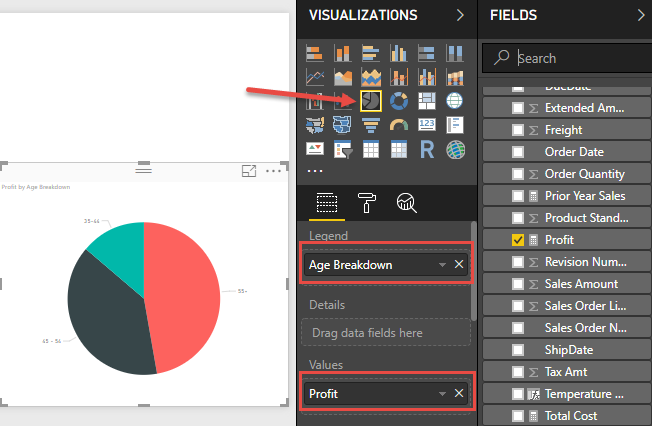Select the pie chart visualization
The image size is (652, 426).
tap(370, 100)
